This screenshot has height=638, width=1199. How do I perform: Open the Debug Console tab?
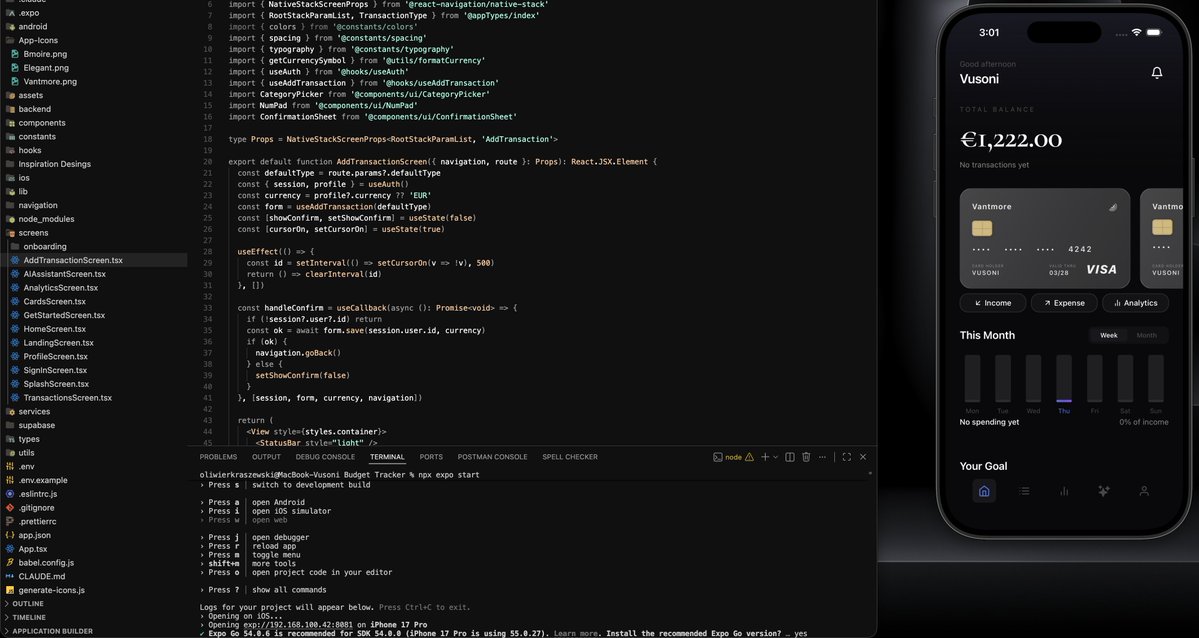325,457
